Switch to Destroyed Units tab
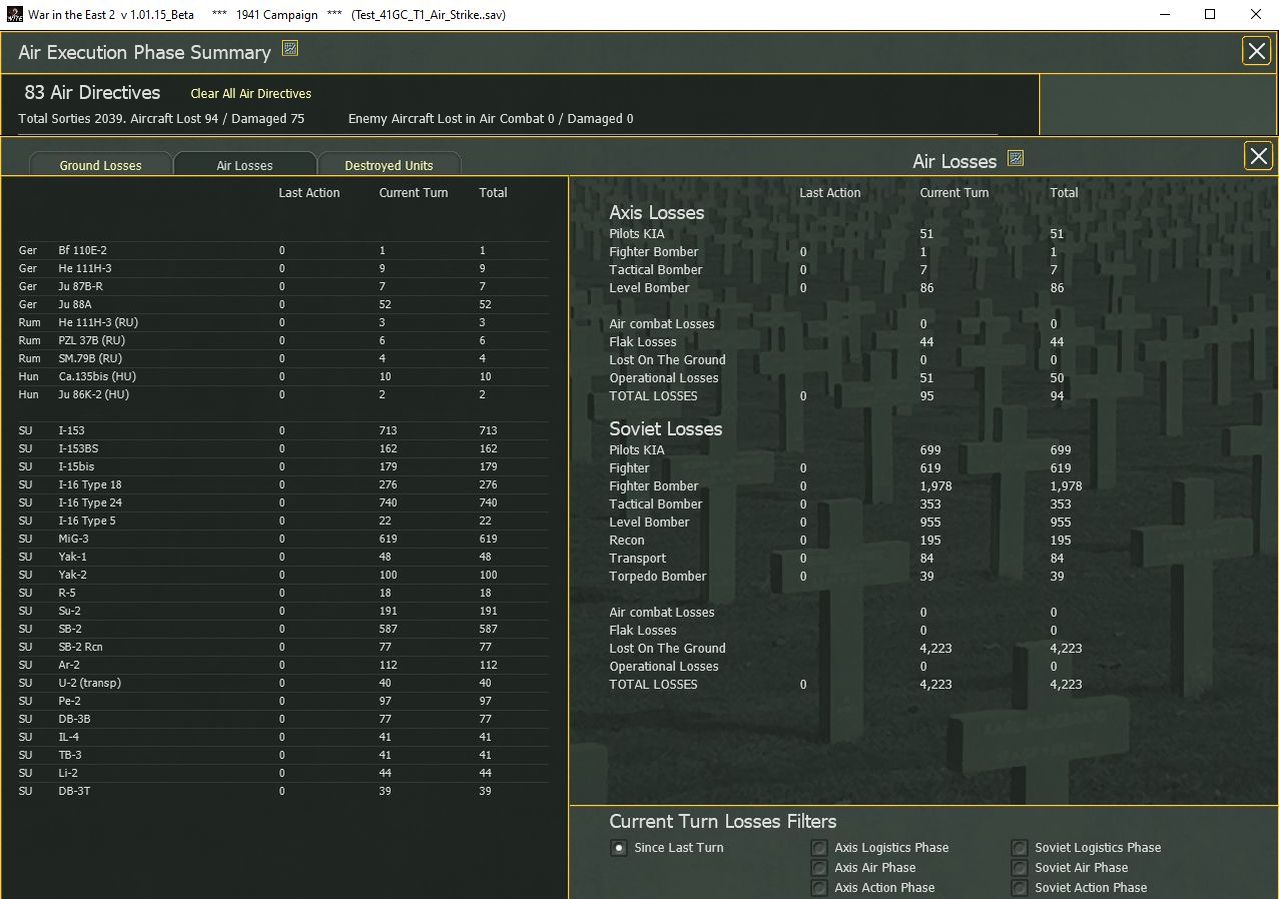 389,165
